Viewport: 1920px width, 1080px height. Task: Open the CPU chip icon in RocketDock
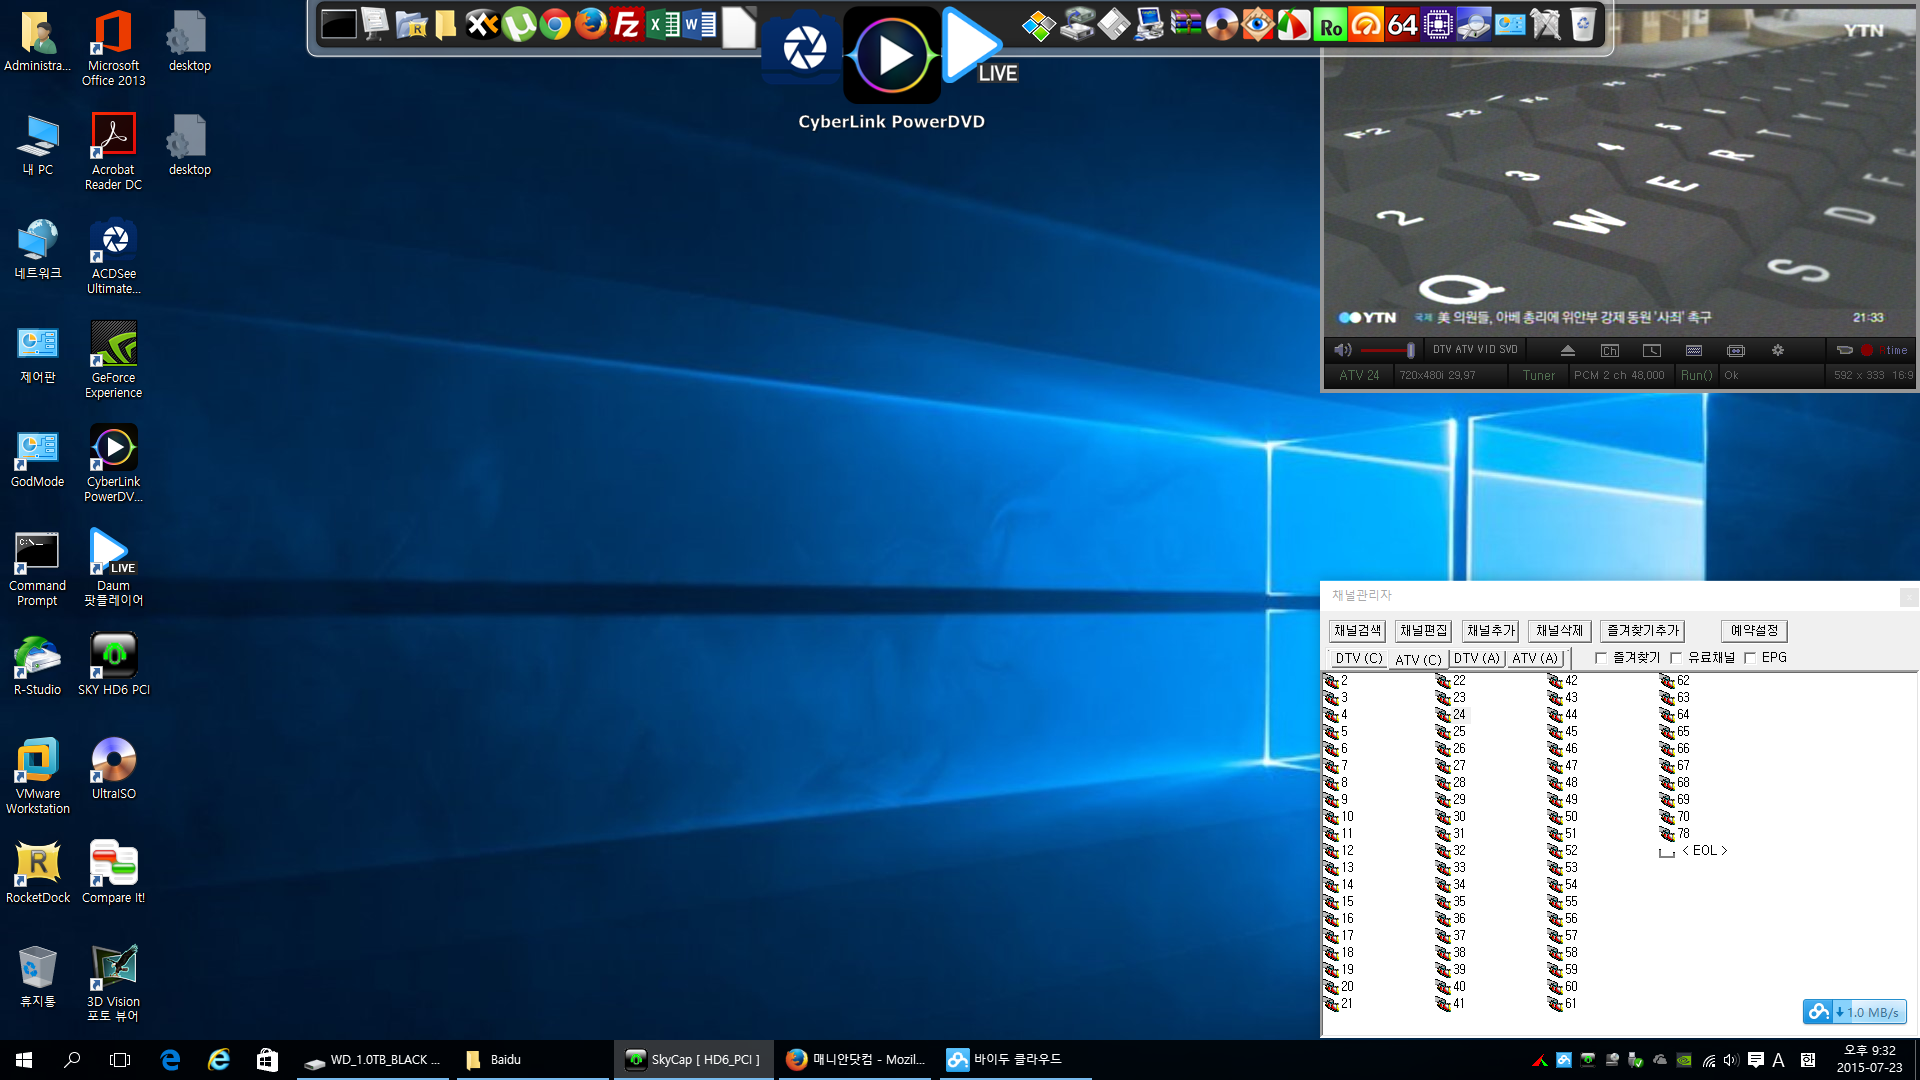[1438, 24]
